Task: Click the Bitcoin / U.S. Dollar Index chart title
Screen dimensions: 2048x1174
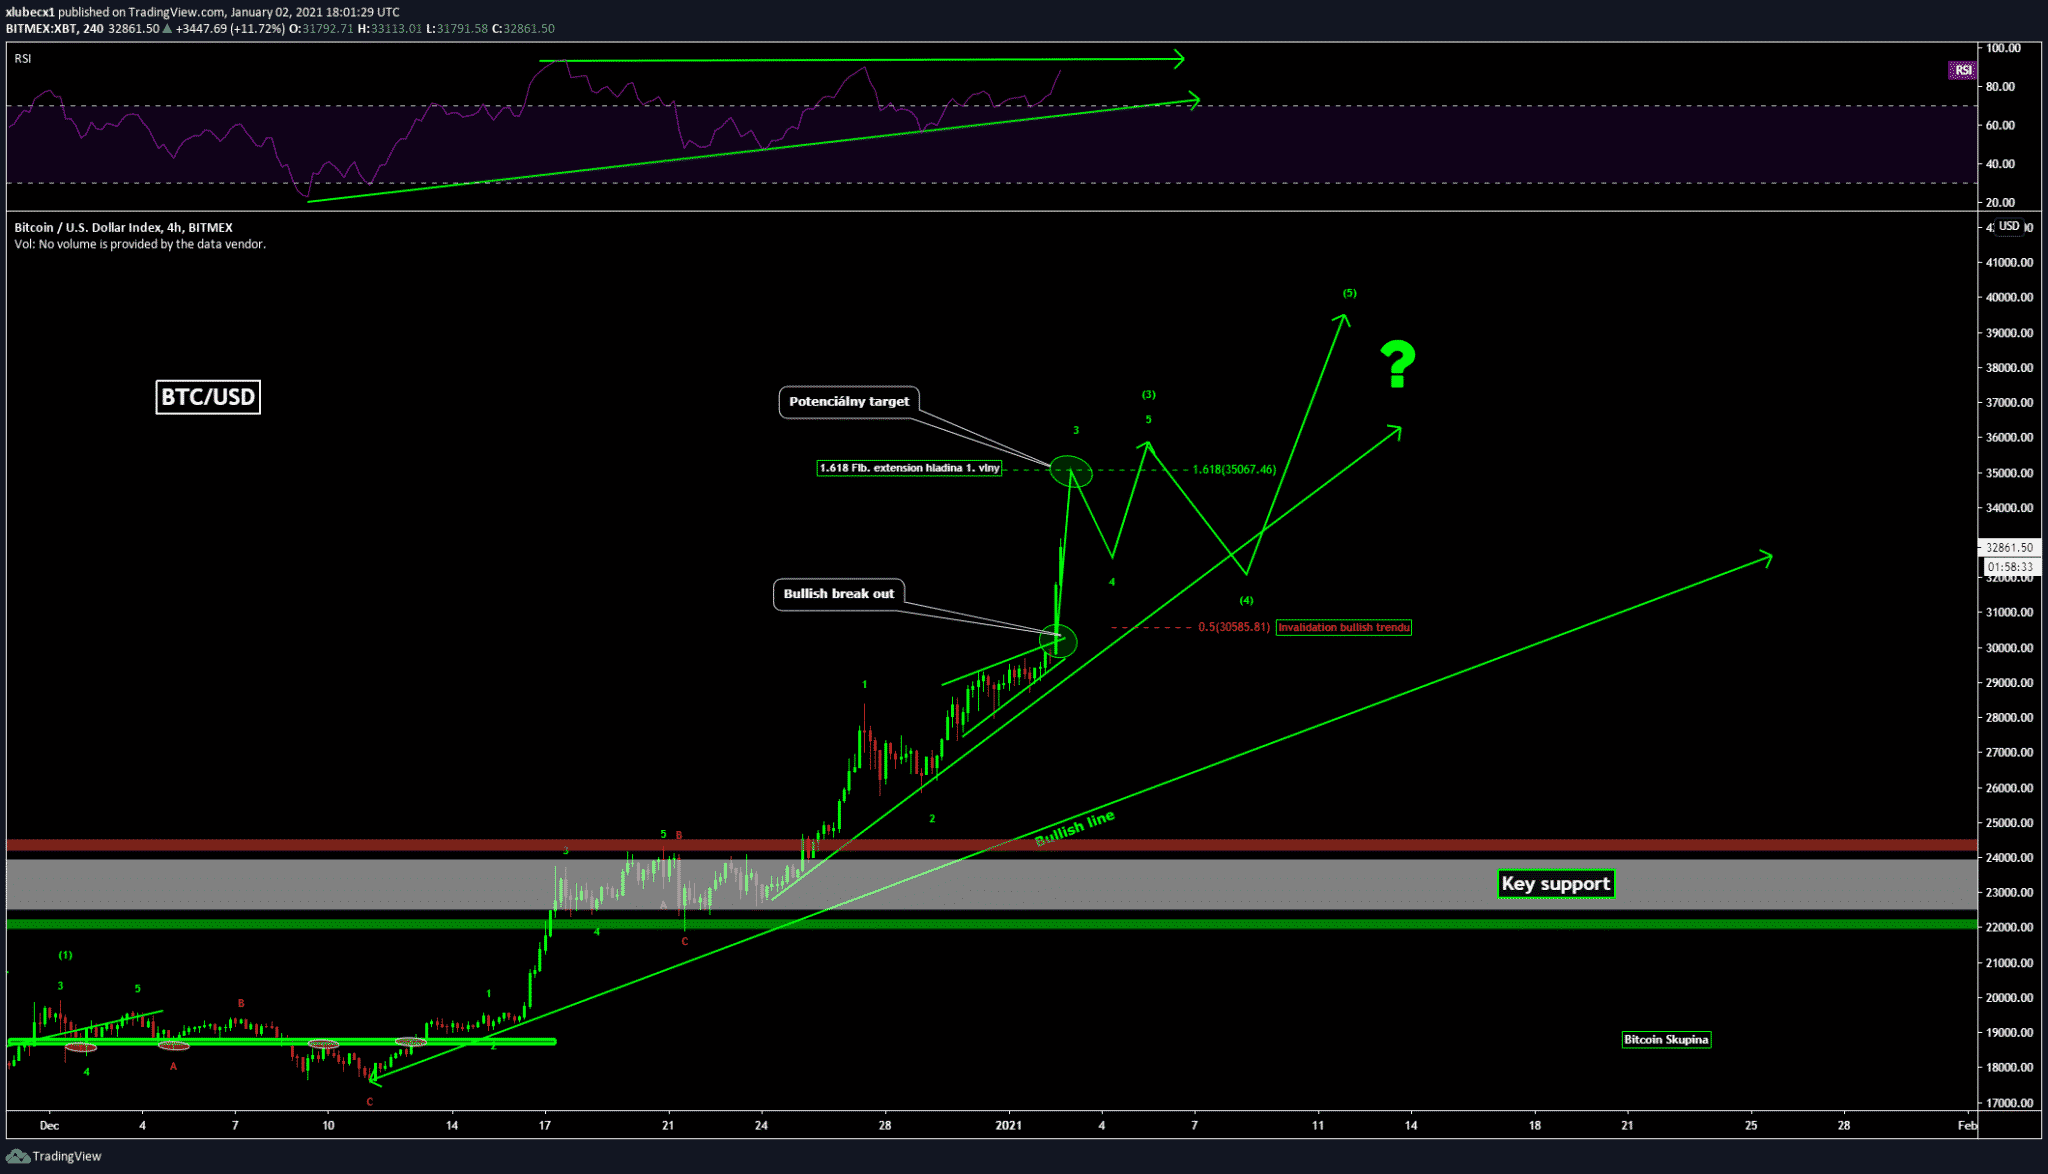Action: [123, 228]
